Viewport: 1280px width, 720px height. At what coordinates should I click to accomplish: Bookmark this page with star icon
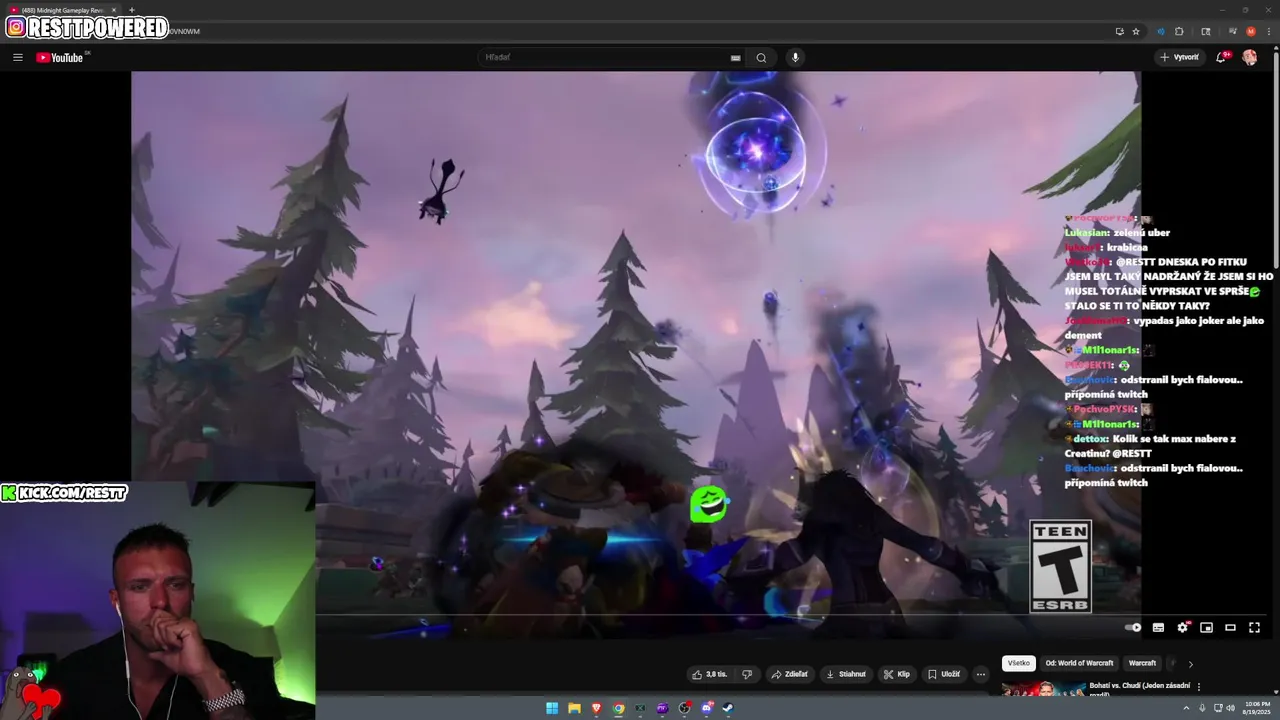tap(1136, 31)
